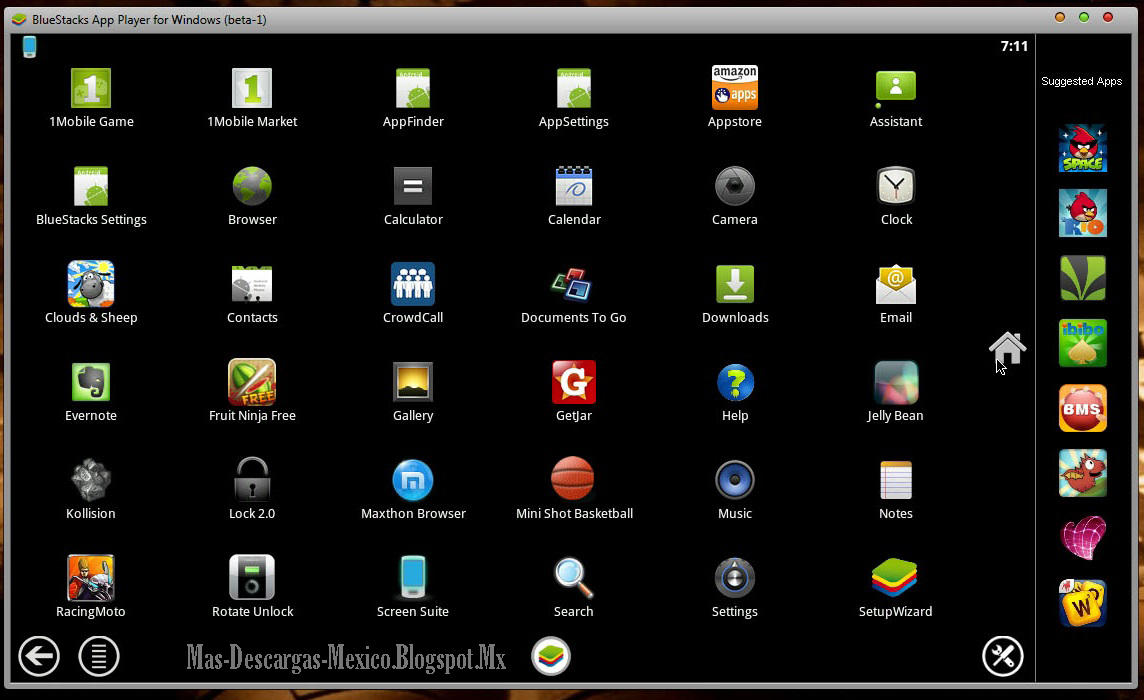Start the Clouds & Sheep game
Screen dimensions: 1144x700
[91, 283]
